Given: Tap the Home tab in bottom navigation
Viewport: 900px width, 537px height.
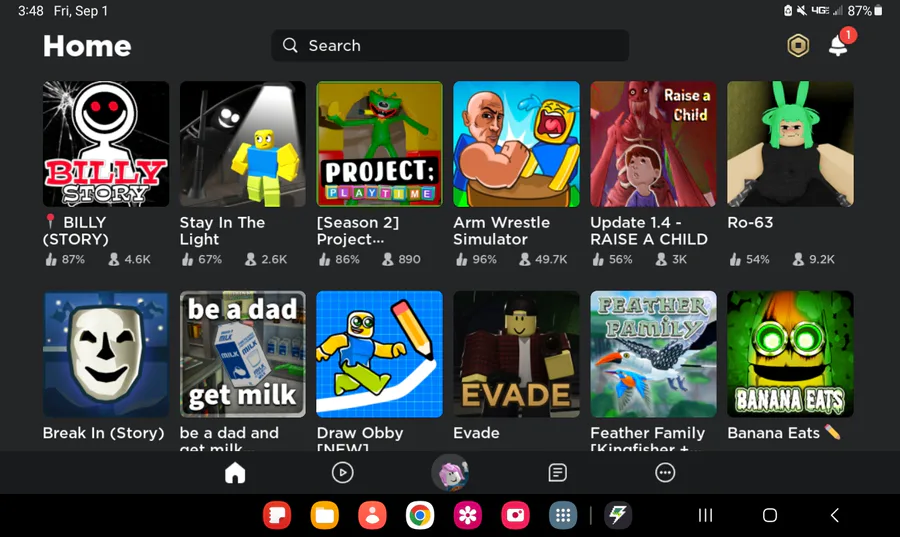Looking at the screenshot, I should click(235, 473).
